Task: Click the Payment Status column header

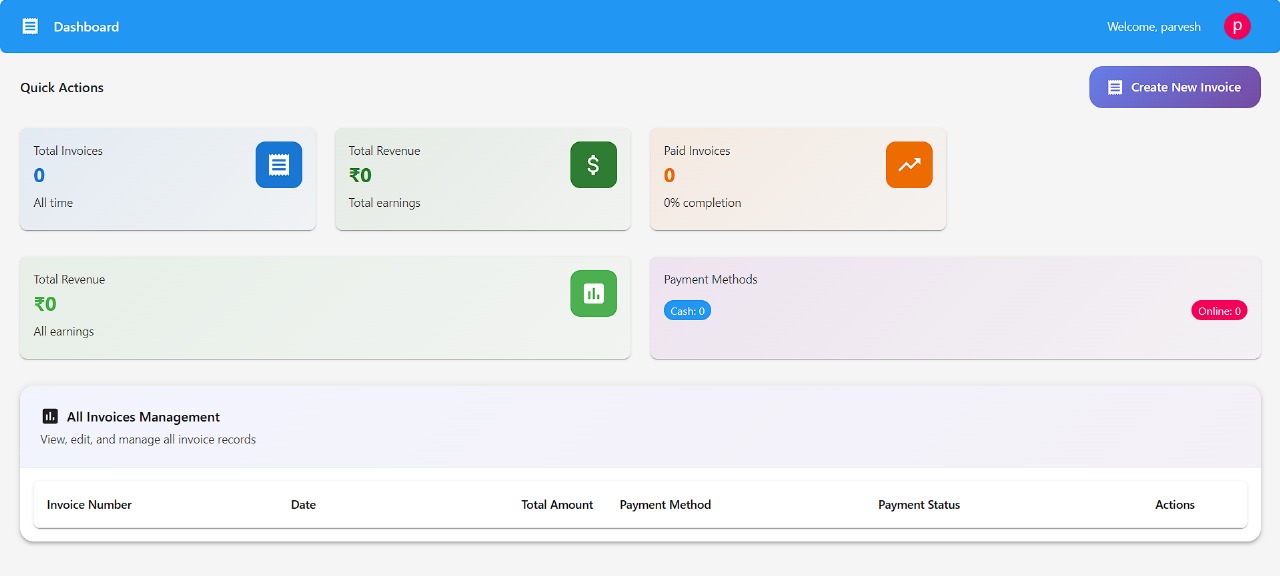Action: point(918,505)
